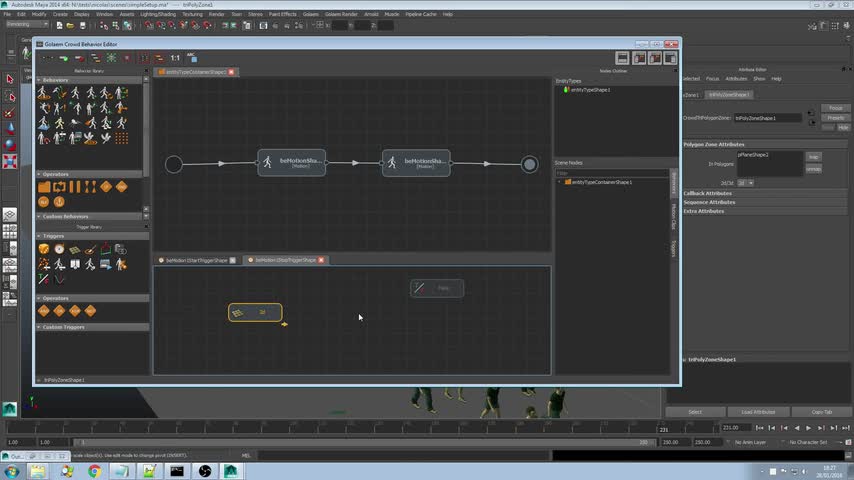Click the first layout icon in editor's top-right
This screenshot has width=854, height=480.
click(x=622, y=58)
